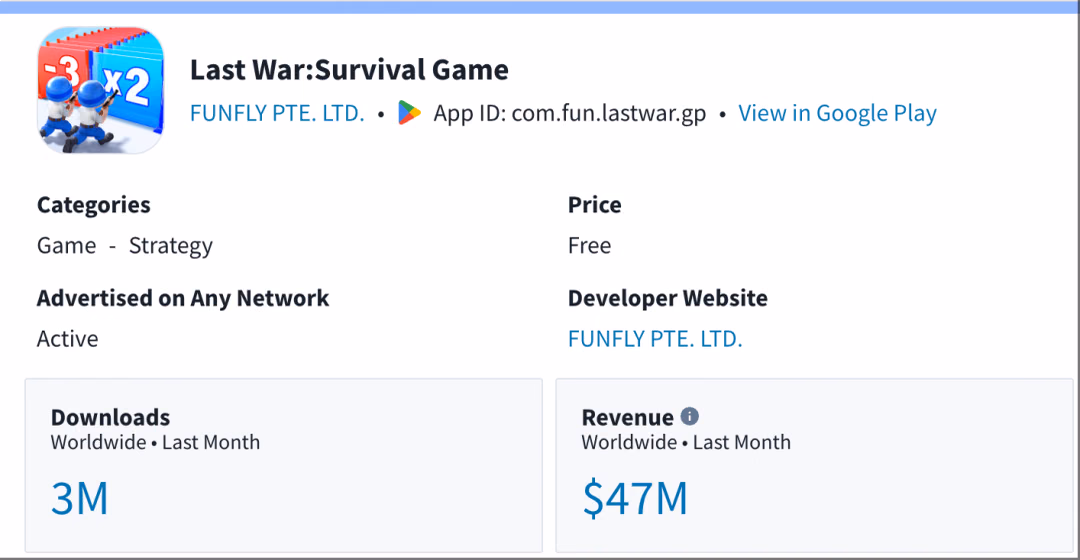Click the Active advertising status
The width and height of the screenshot is (1080, 560).
click(68, 339)
